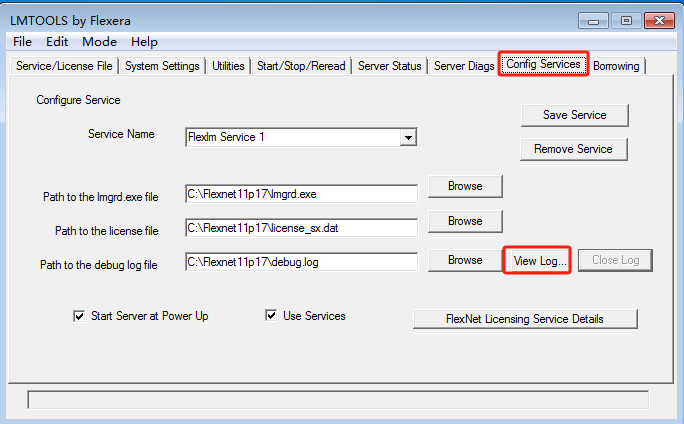Open the Help menu
Viewport: 684px width, 424px height.
coord(144,42)
